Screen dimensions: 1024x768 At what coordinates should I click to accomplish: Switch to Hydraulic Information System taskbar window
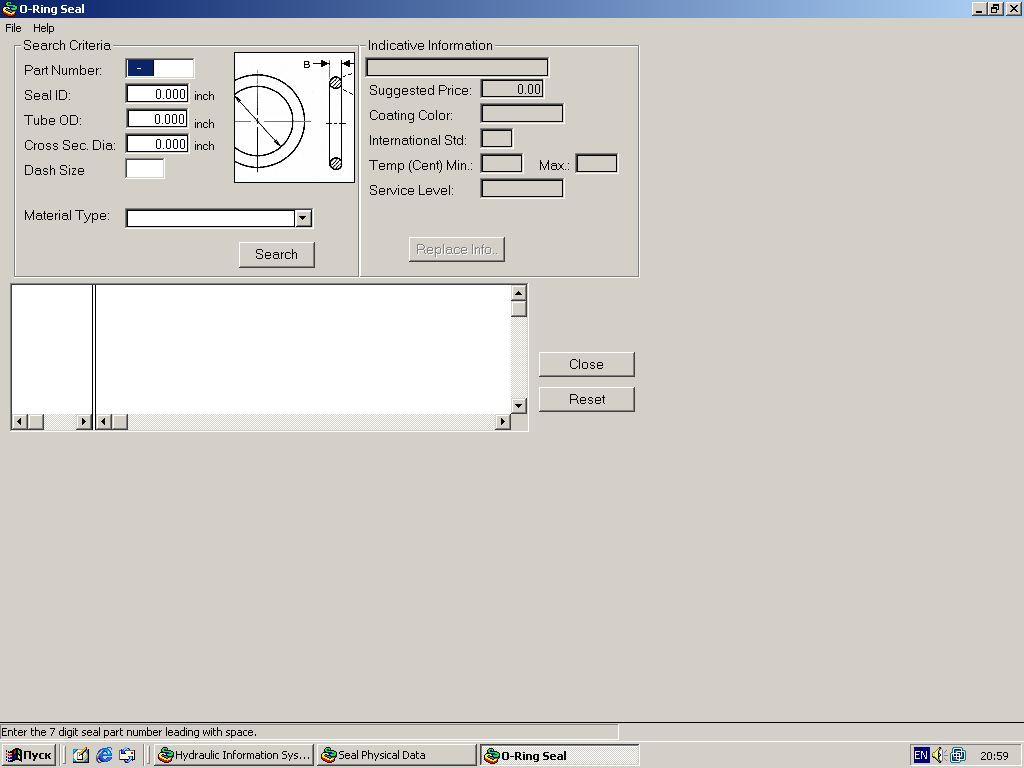tap(234, 755)
